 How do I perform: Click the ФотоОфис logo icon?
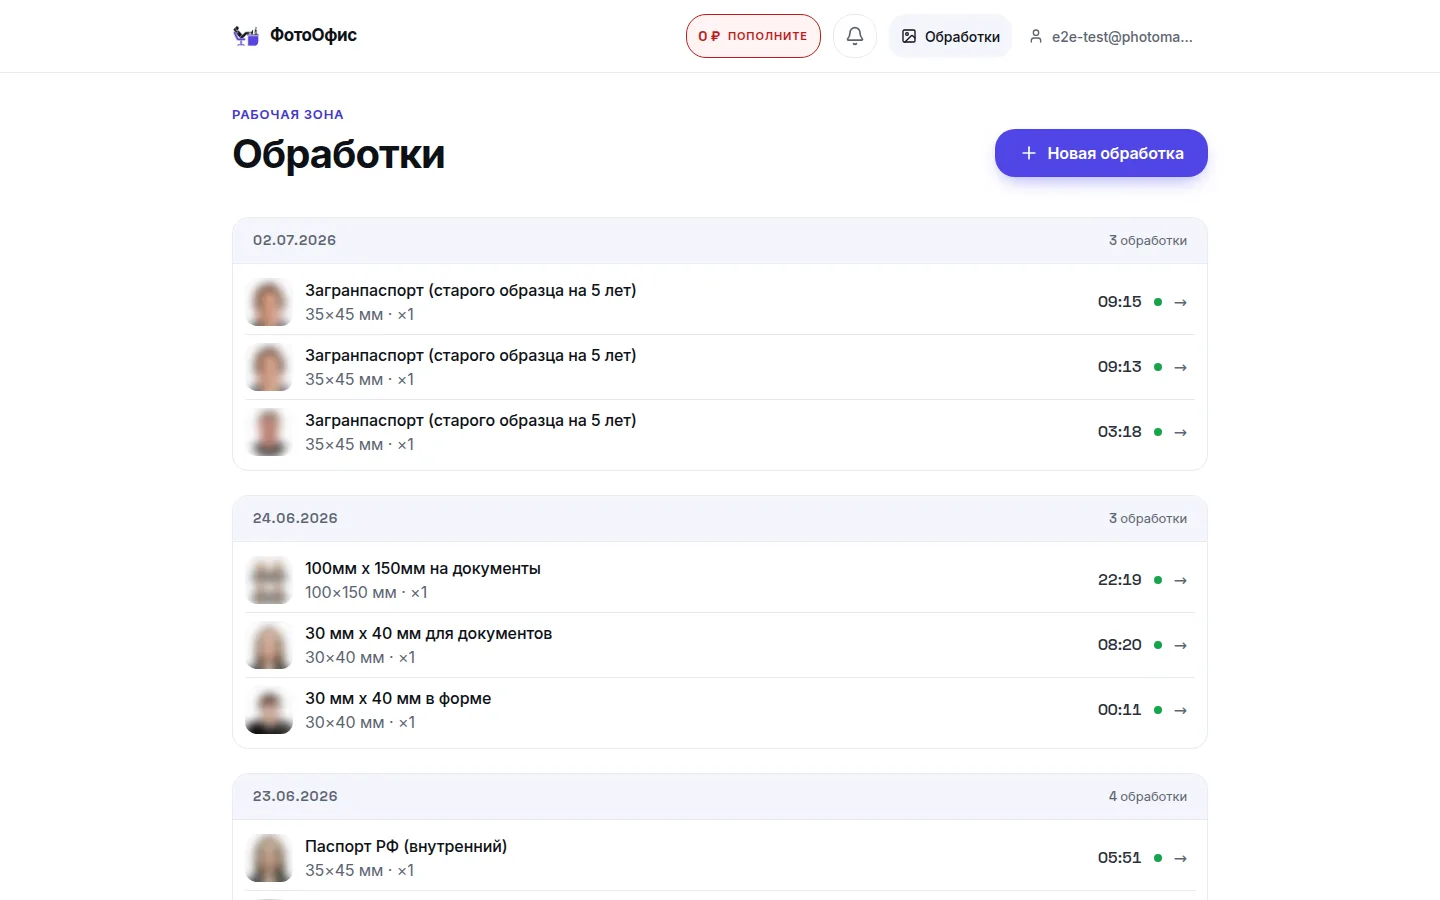pyautogui.click(x=246, y=36)
